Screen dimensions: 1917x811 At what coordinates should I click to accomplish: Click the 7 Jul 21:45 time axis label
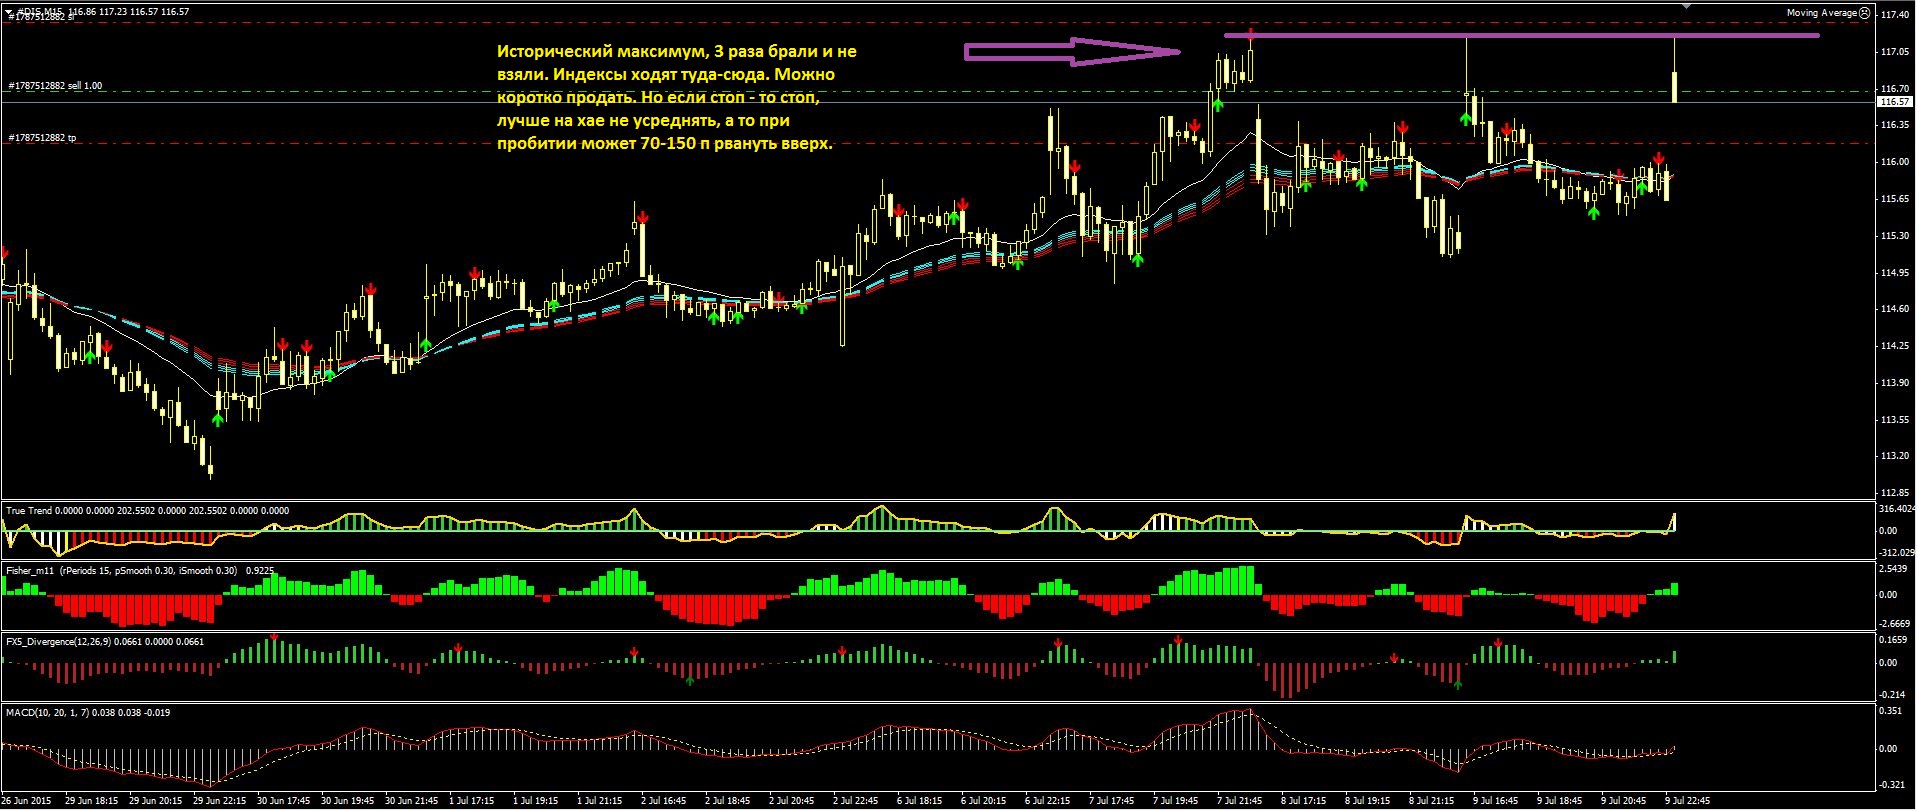(1239, 801)
